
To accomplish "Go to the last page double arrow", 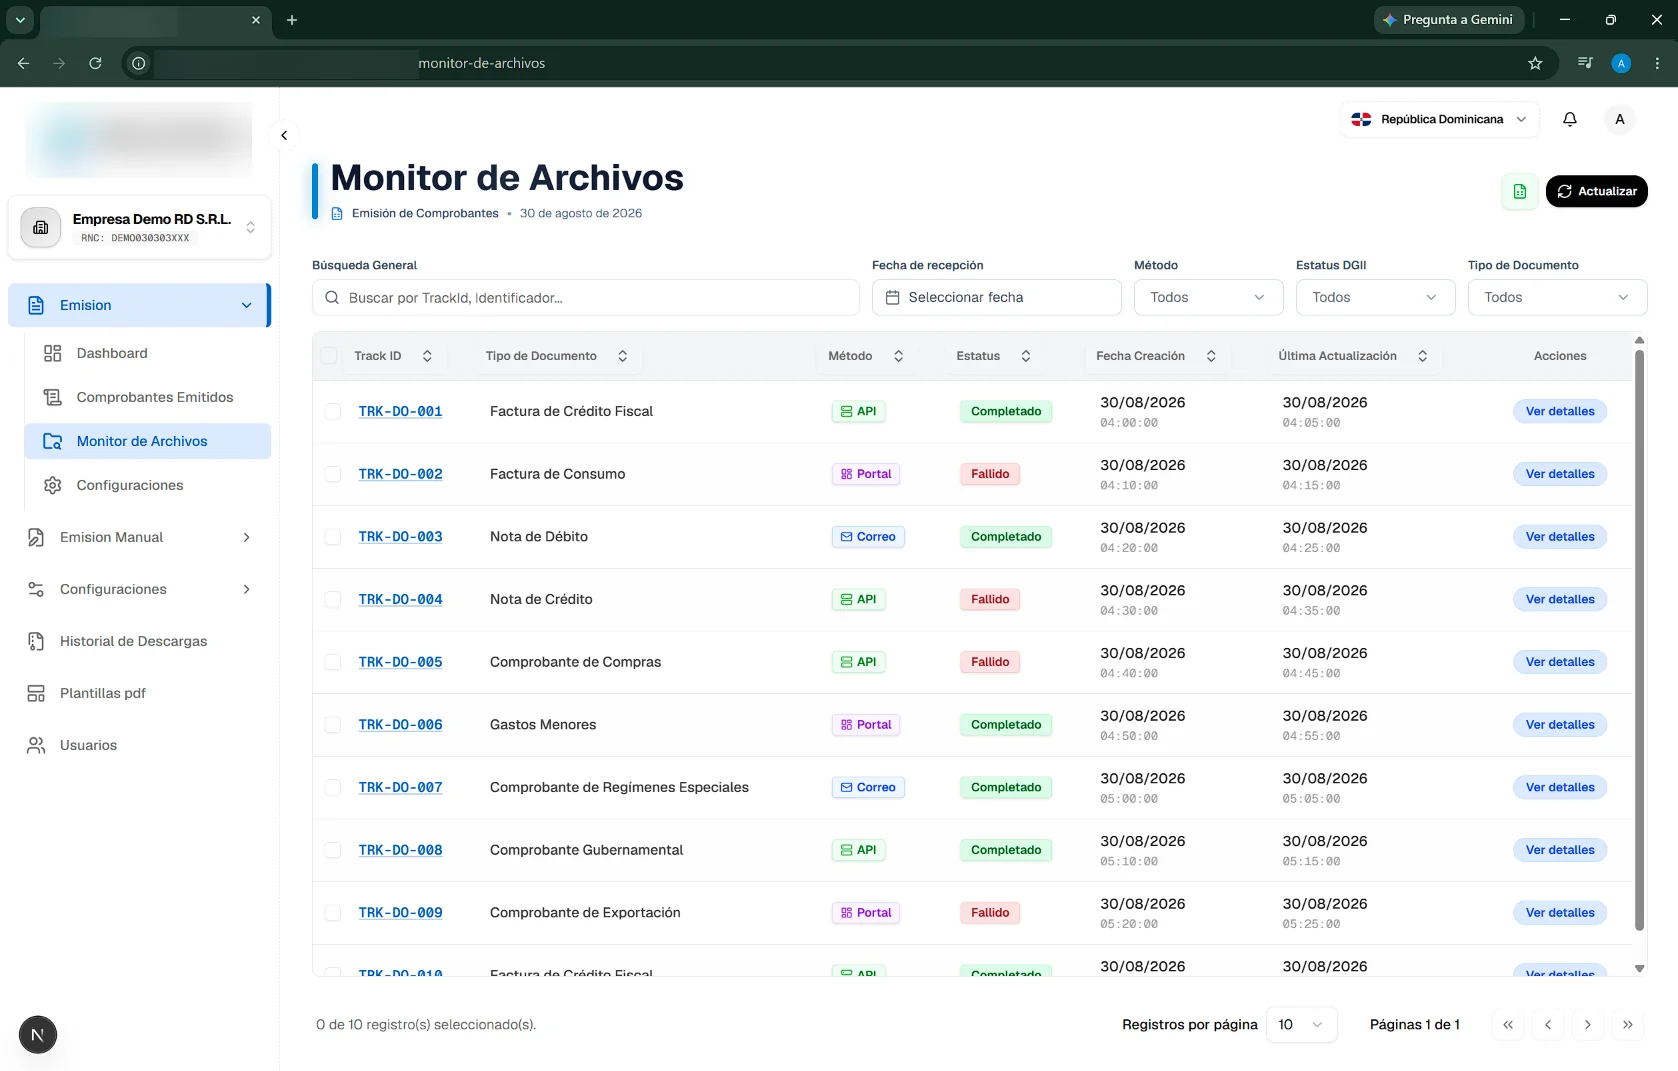I will (x=1627, y=1025).
